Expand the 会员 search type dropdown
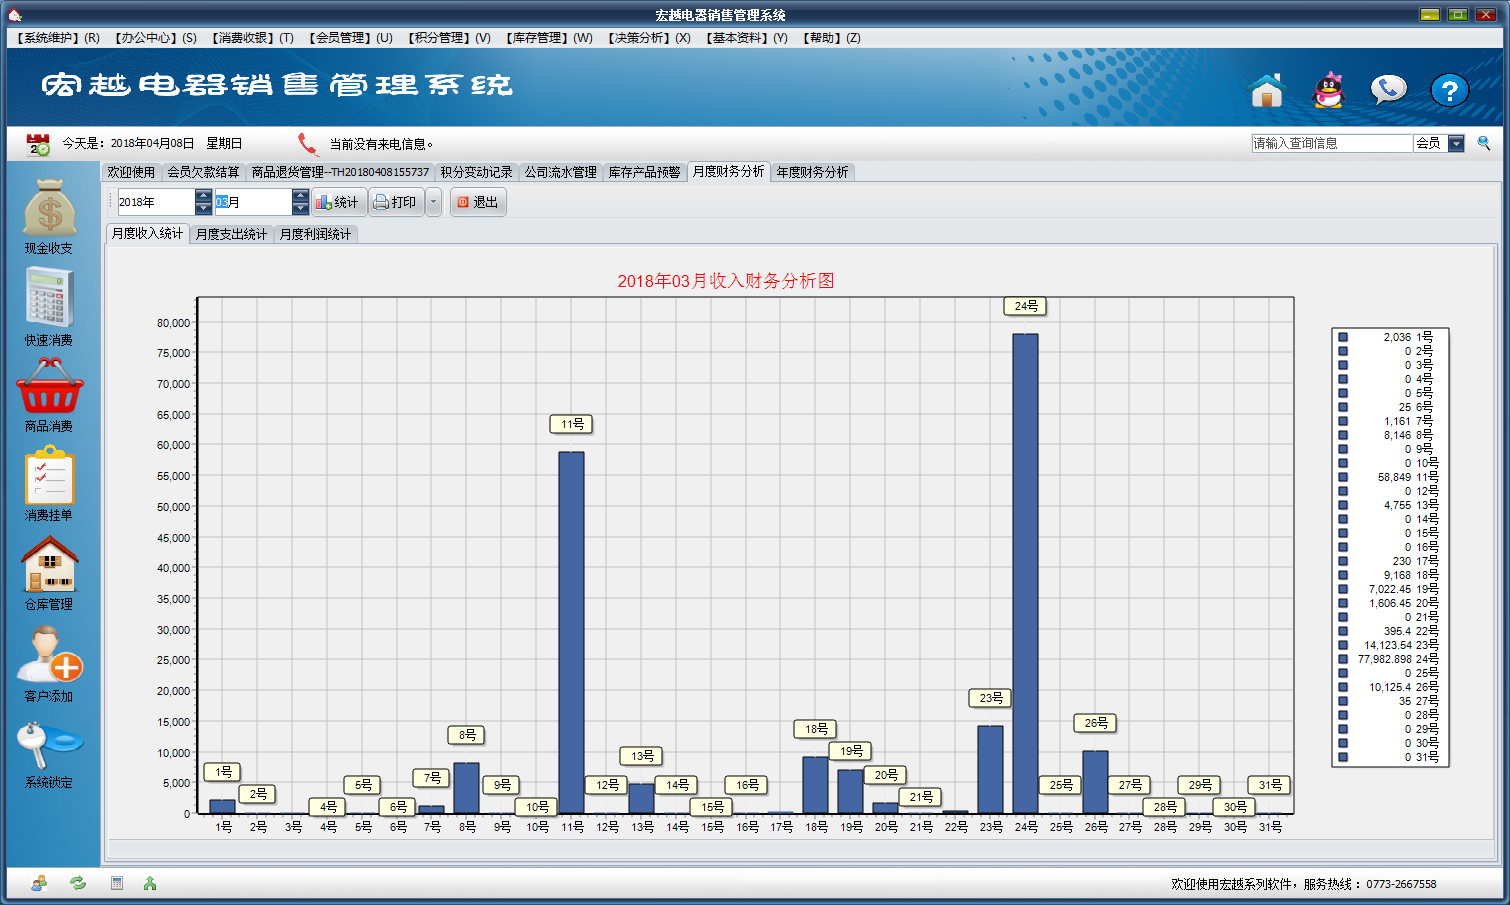 (x=1456, y=144)
